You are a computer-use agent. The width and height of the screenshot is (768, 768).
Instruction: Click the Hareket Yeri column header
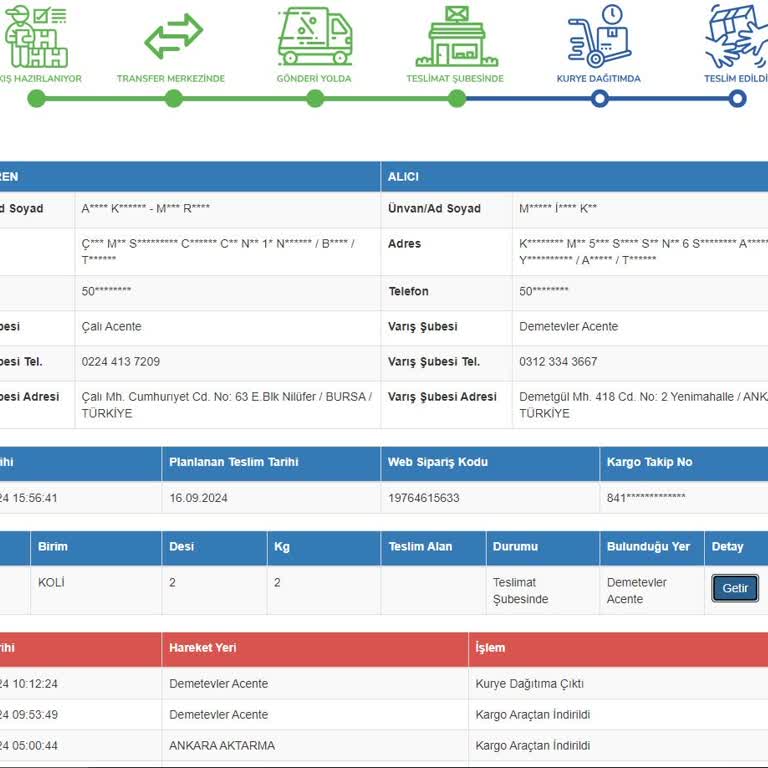click(203, 648)
